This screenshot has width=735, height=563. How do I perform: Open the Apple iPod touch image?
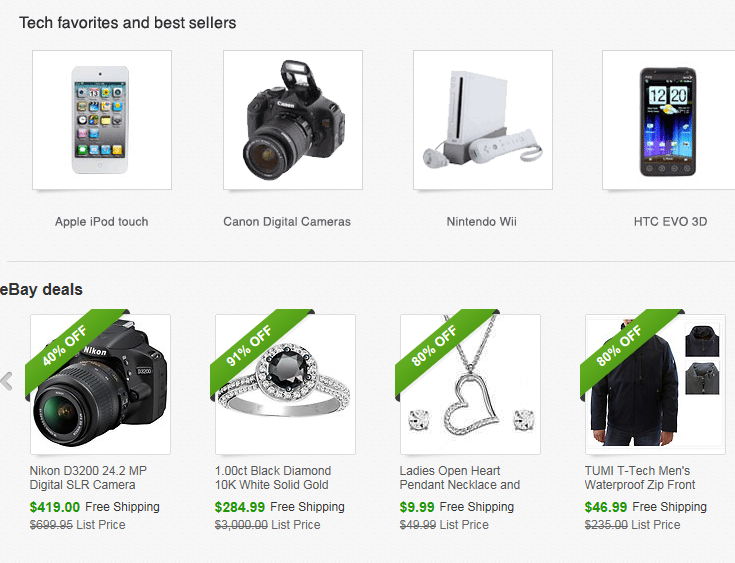click(x=102, y=120)
